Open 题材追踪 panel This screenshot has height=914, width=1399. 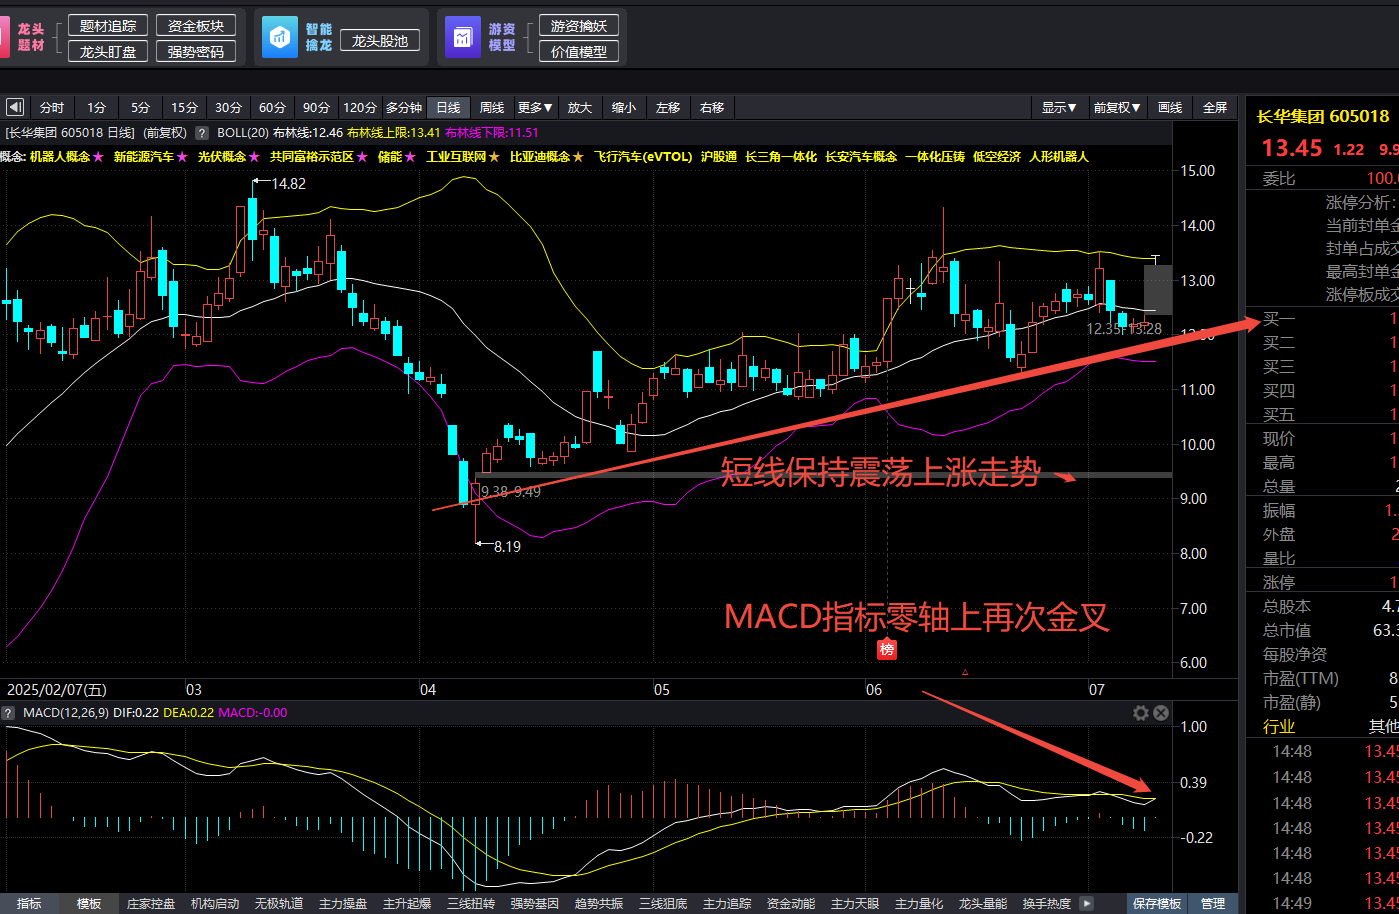(x=108, y=26)
